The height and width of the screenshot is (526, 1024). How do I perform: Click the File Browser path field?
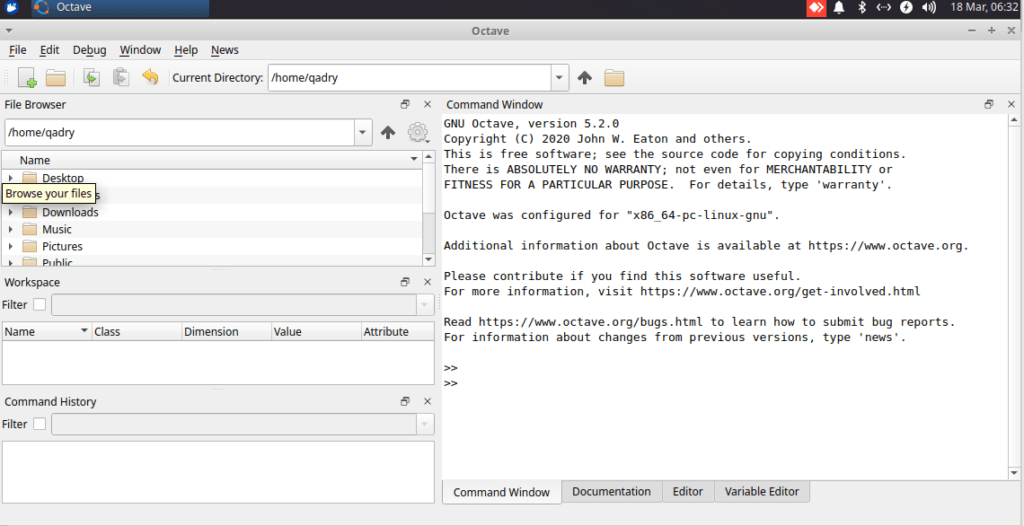tap(180, 132)
